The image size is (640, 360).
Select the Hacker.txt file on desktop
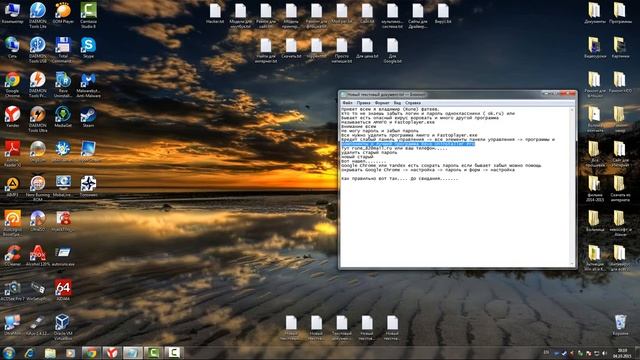pos(215,13)
